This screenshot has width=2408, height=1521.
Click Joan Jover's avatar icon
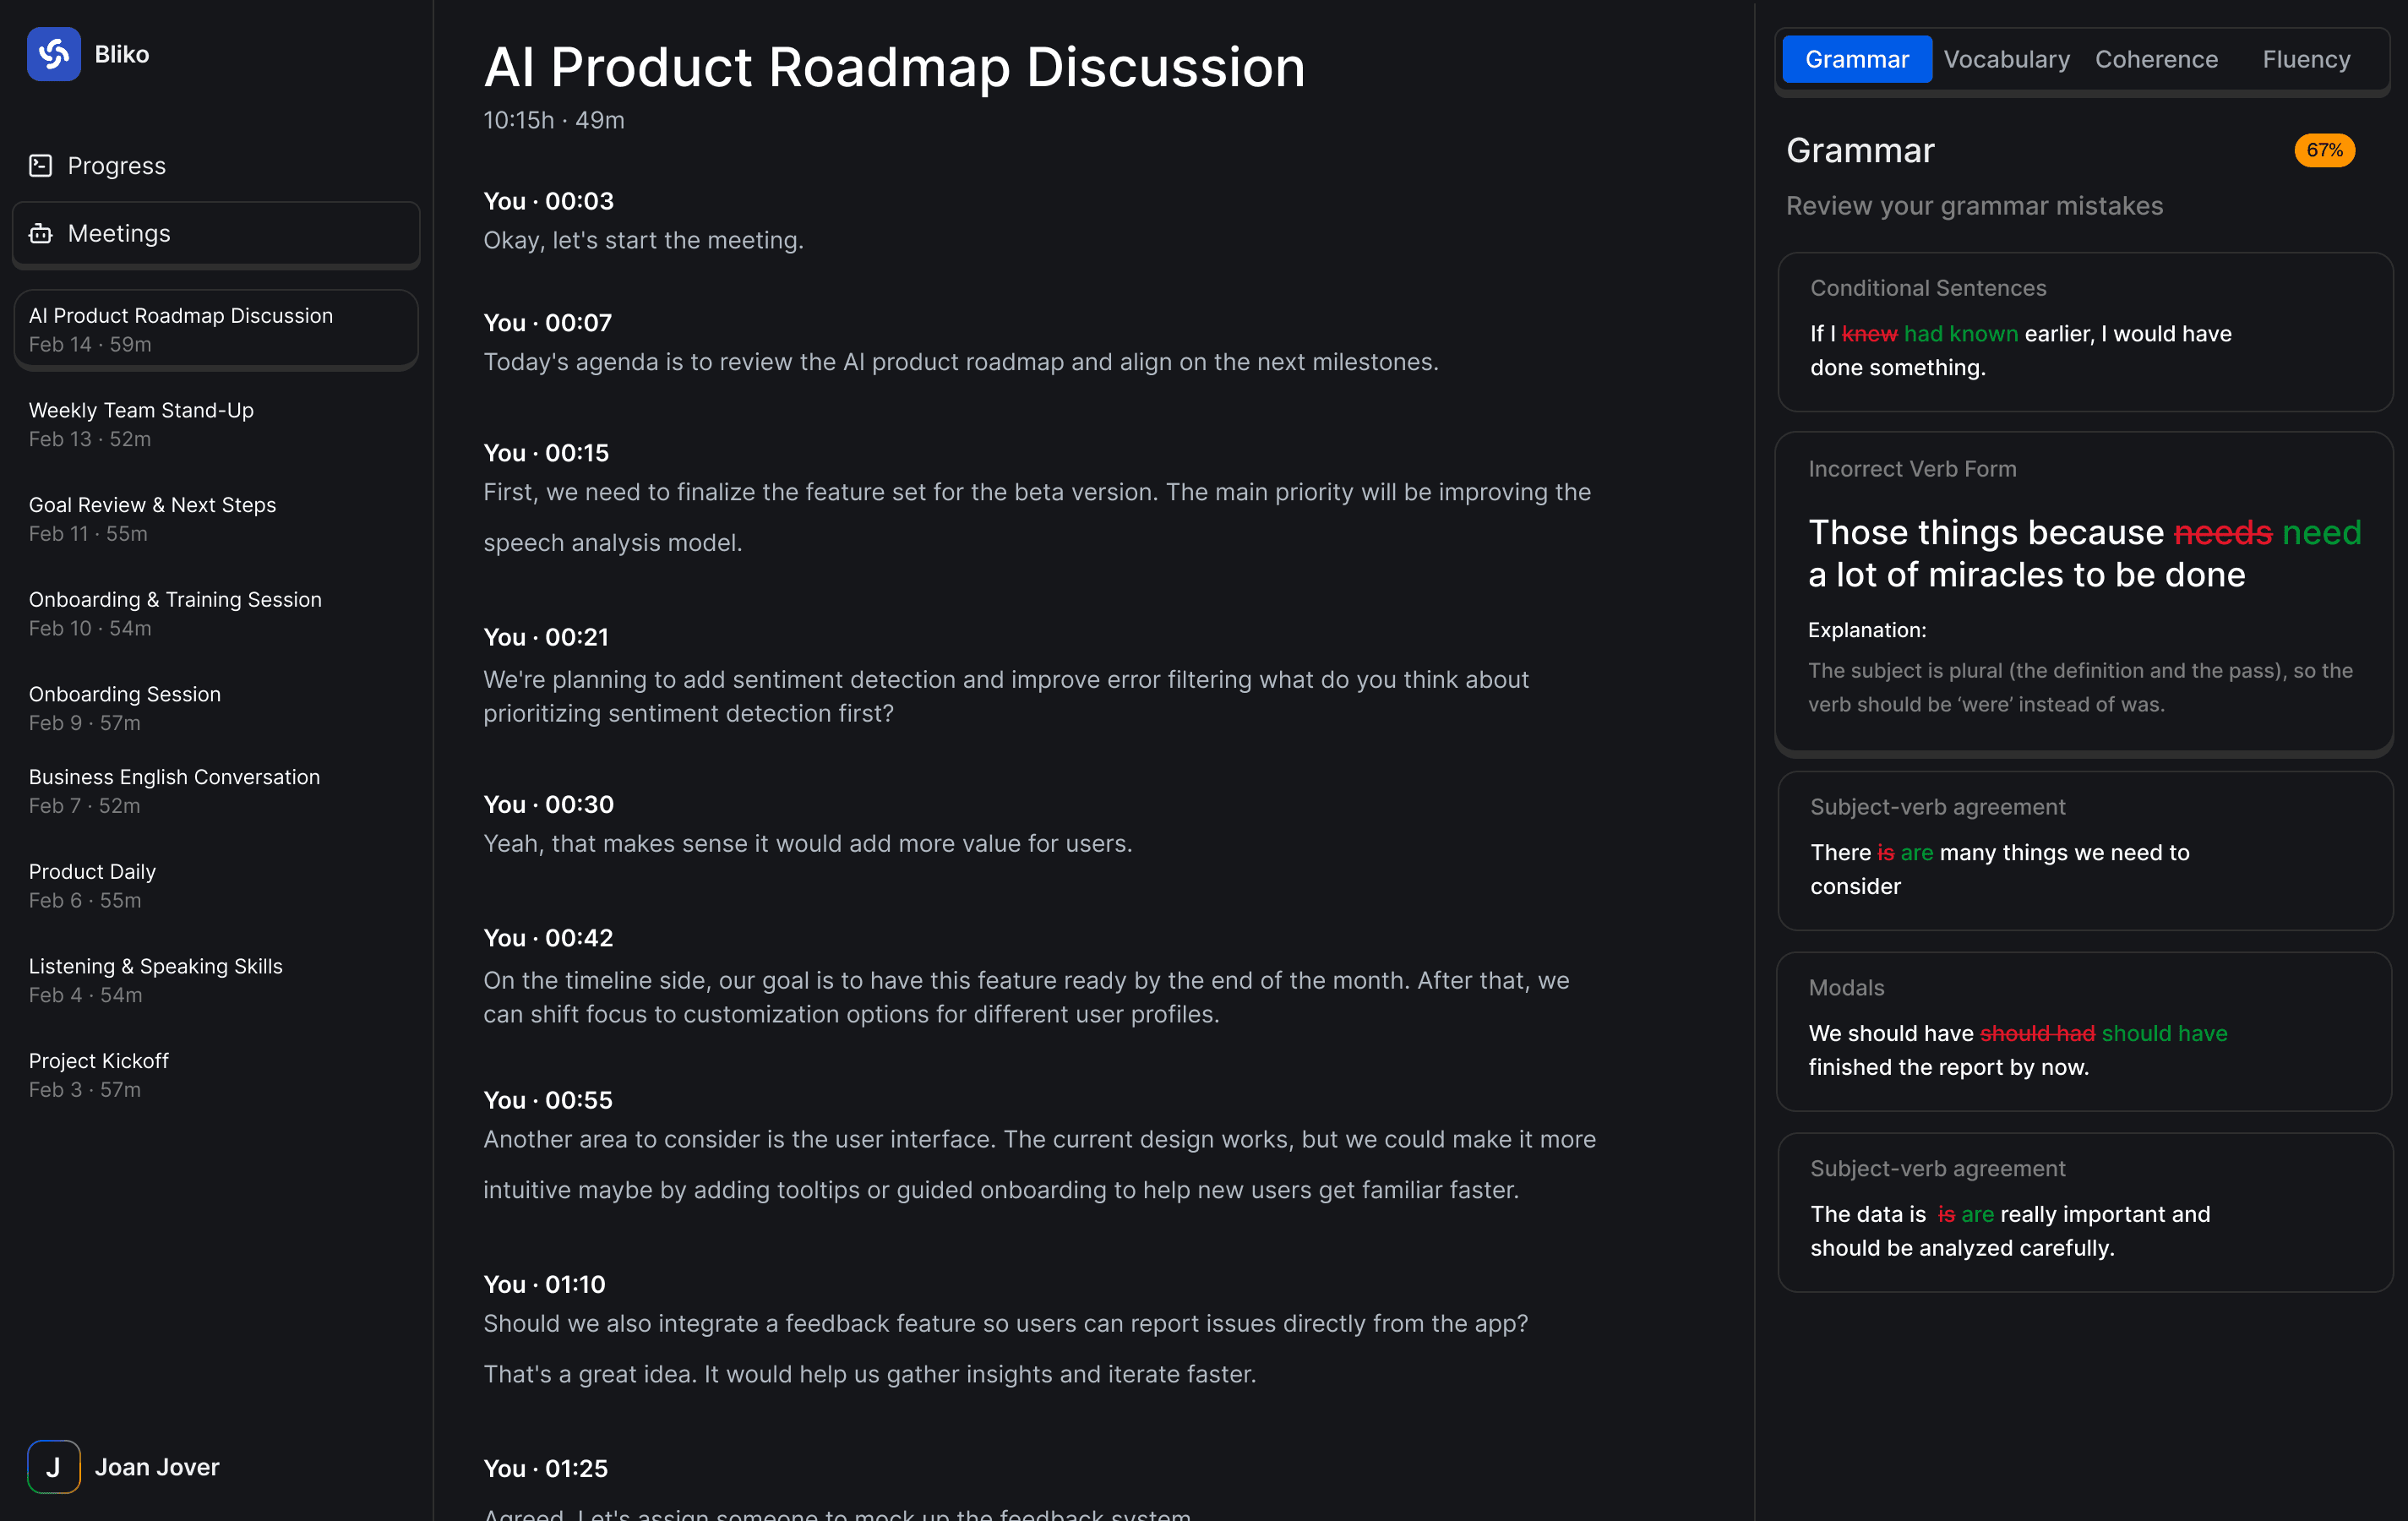click(x=54, y=1466)
